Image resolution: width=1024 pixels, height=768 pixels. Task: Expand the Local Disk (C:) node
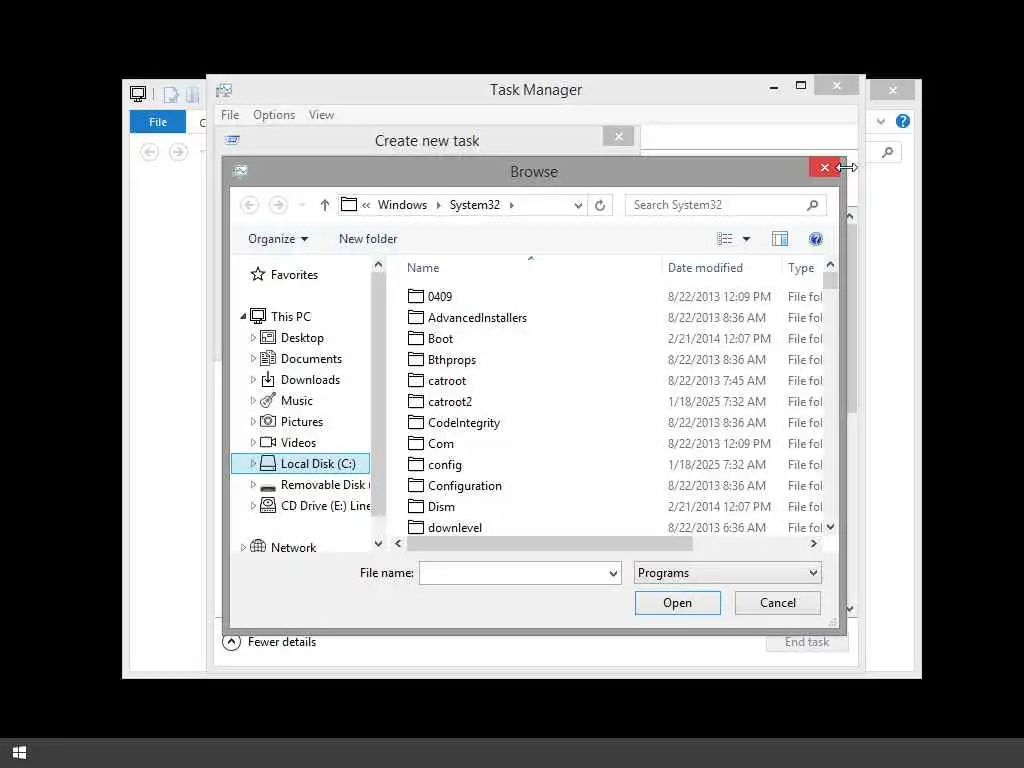tap(253, 464)
